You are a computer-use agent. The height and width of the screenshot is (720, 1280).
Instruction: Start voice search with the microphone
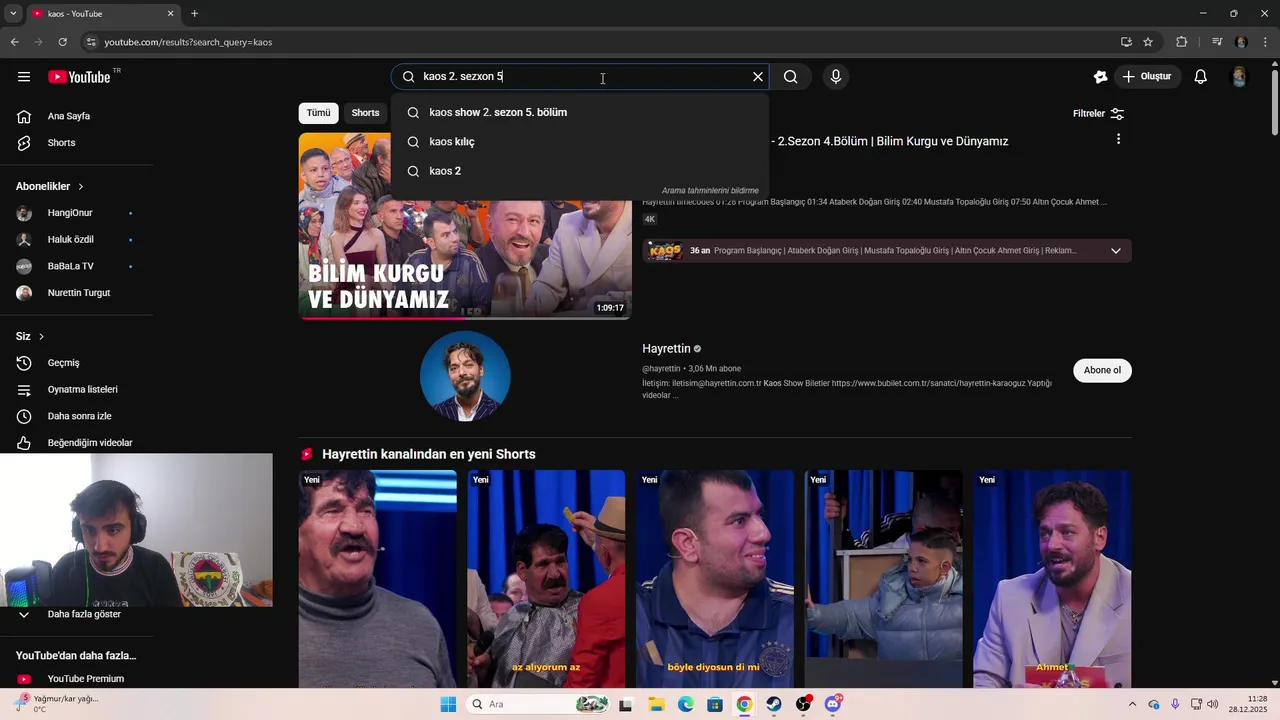tap(836, 77)
